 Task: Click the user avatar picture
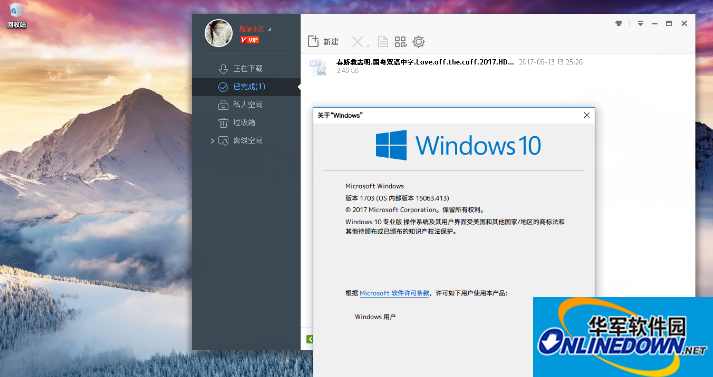(x=219, y=33)
